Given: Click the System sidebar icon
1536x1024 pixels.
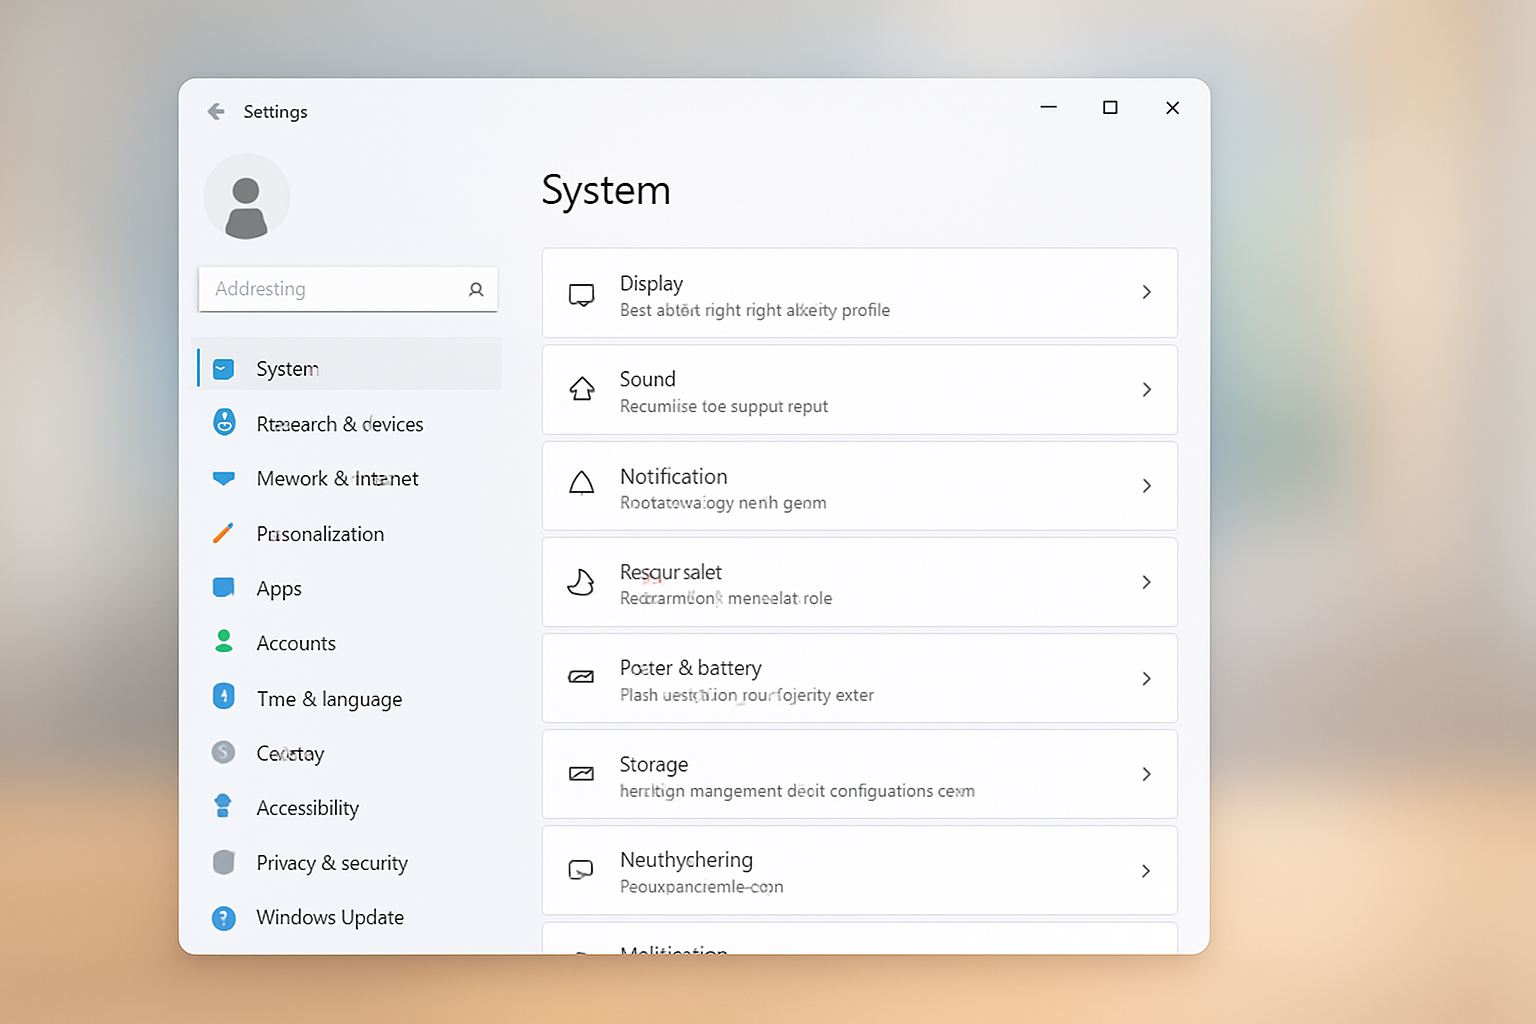Looking at the screenshot, I should click(224, 369).
